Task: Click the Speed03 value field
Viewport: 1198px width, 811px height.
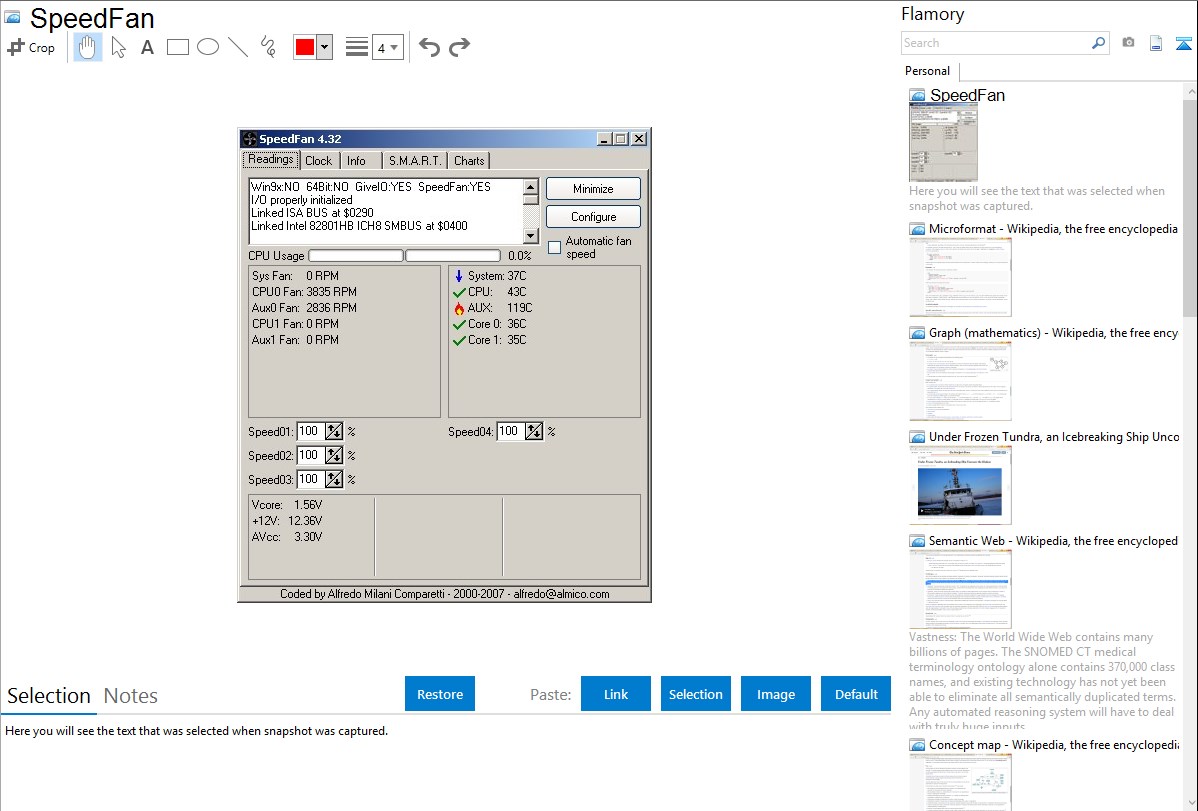Action: 310,479
